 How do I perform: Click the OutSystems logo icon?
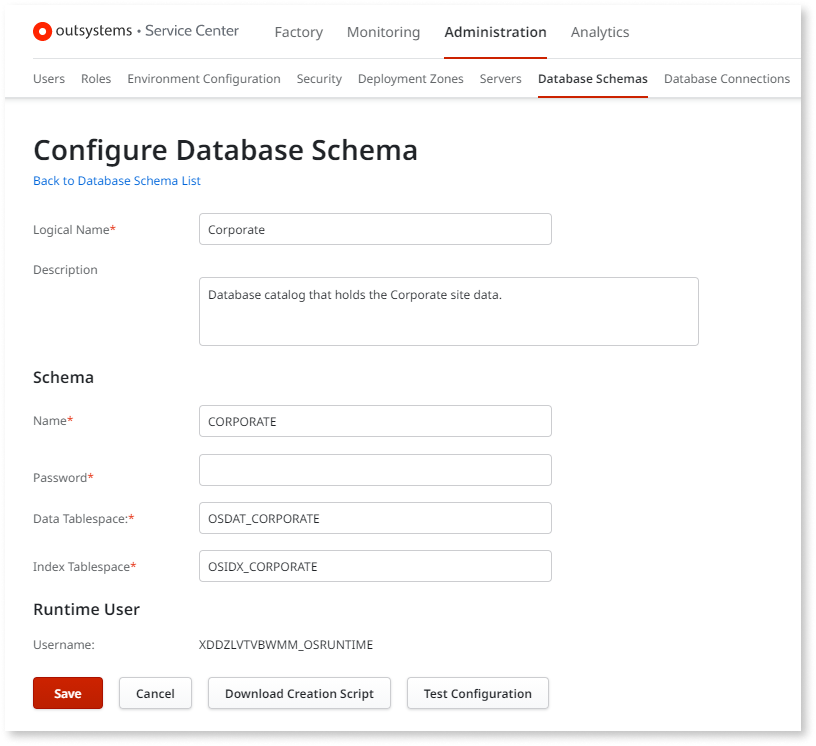42,31
